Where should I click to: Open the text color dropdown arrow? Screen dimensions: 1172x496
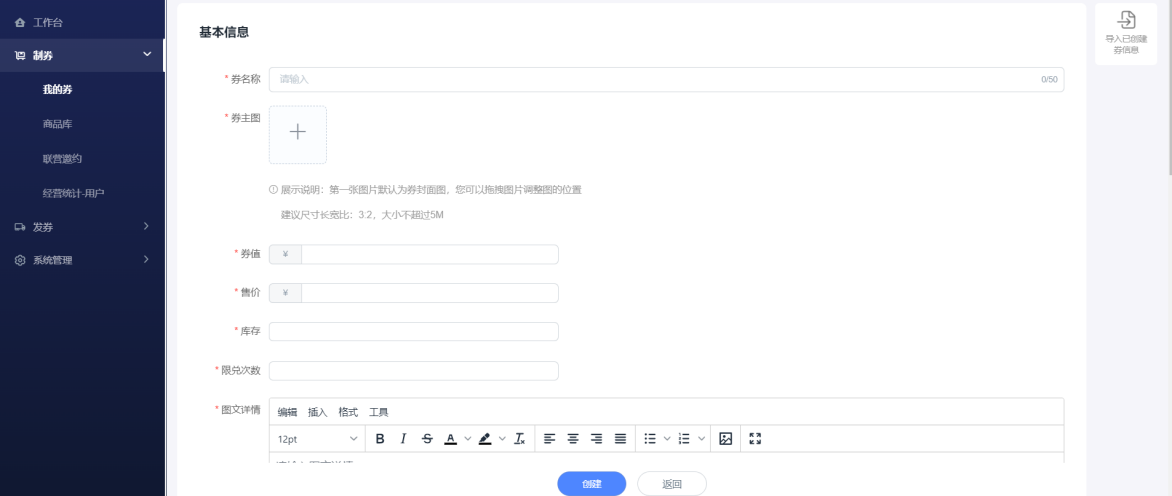tap(465, 439)
